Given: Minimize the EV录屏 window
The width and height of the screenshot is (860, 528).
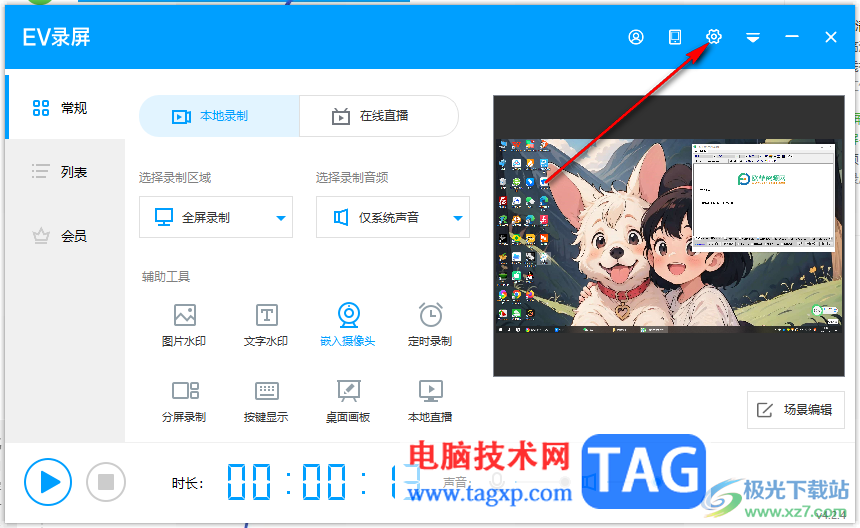Looking at the screenshot, I should pyautogui.click(x=791, y=37).
